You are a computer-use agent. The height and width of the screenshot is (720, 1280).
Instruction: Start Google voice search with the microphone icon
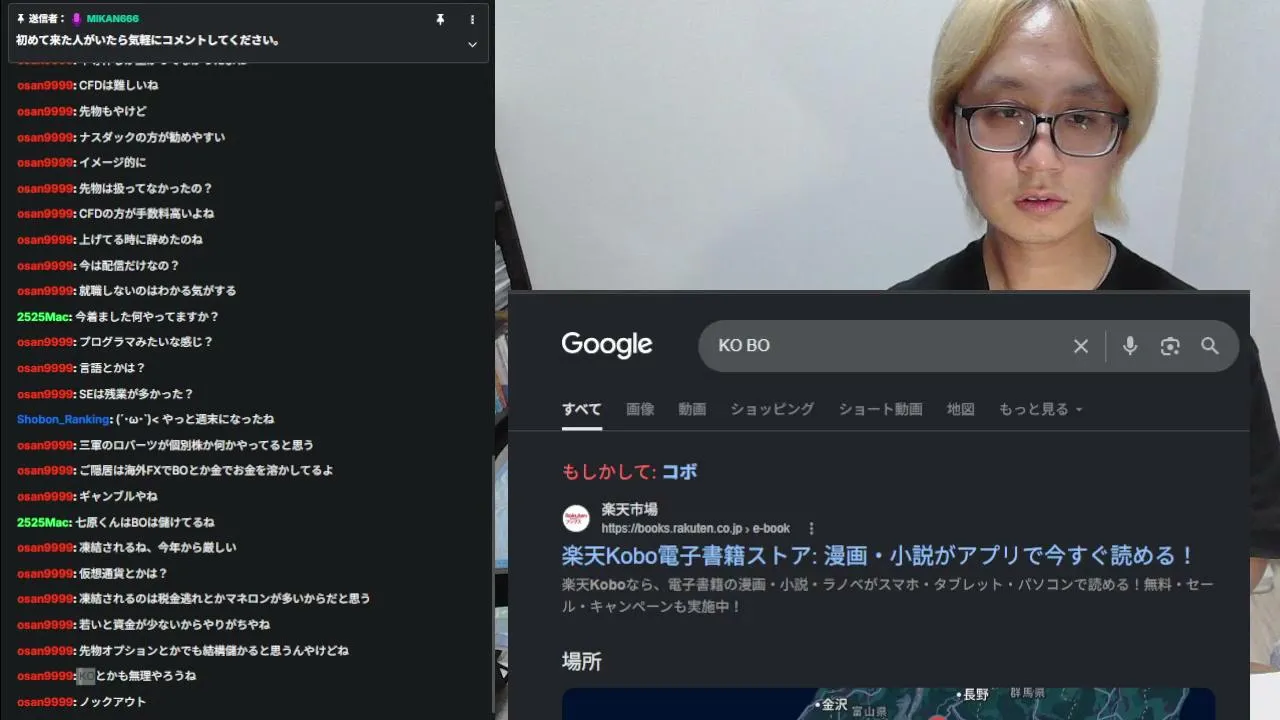pos(1130,346)
